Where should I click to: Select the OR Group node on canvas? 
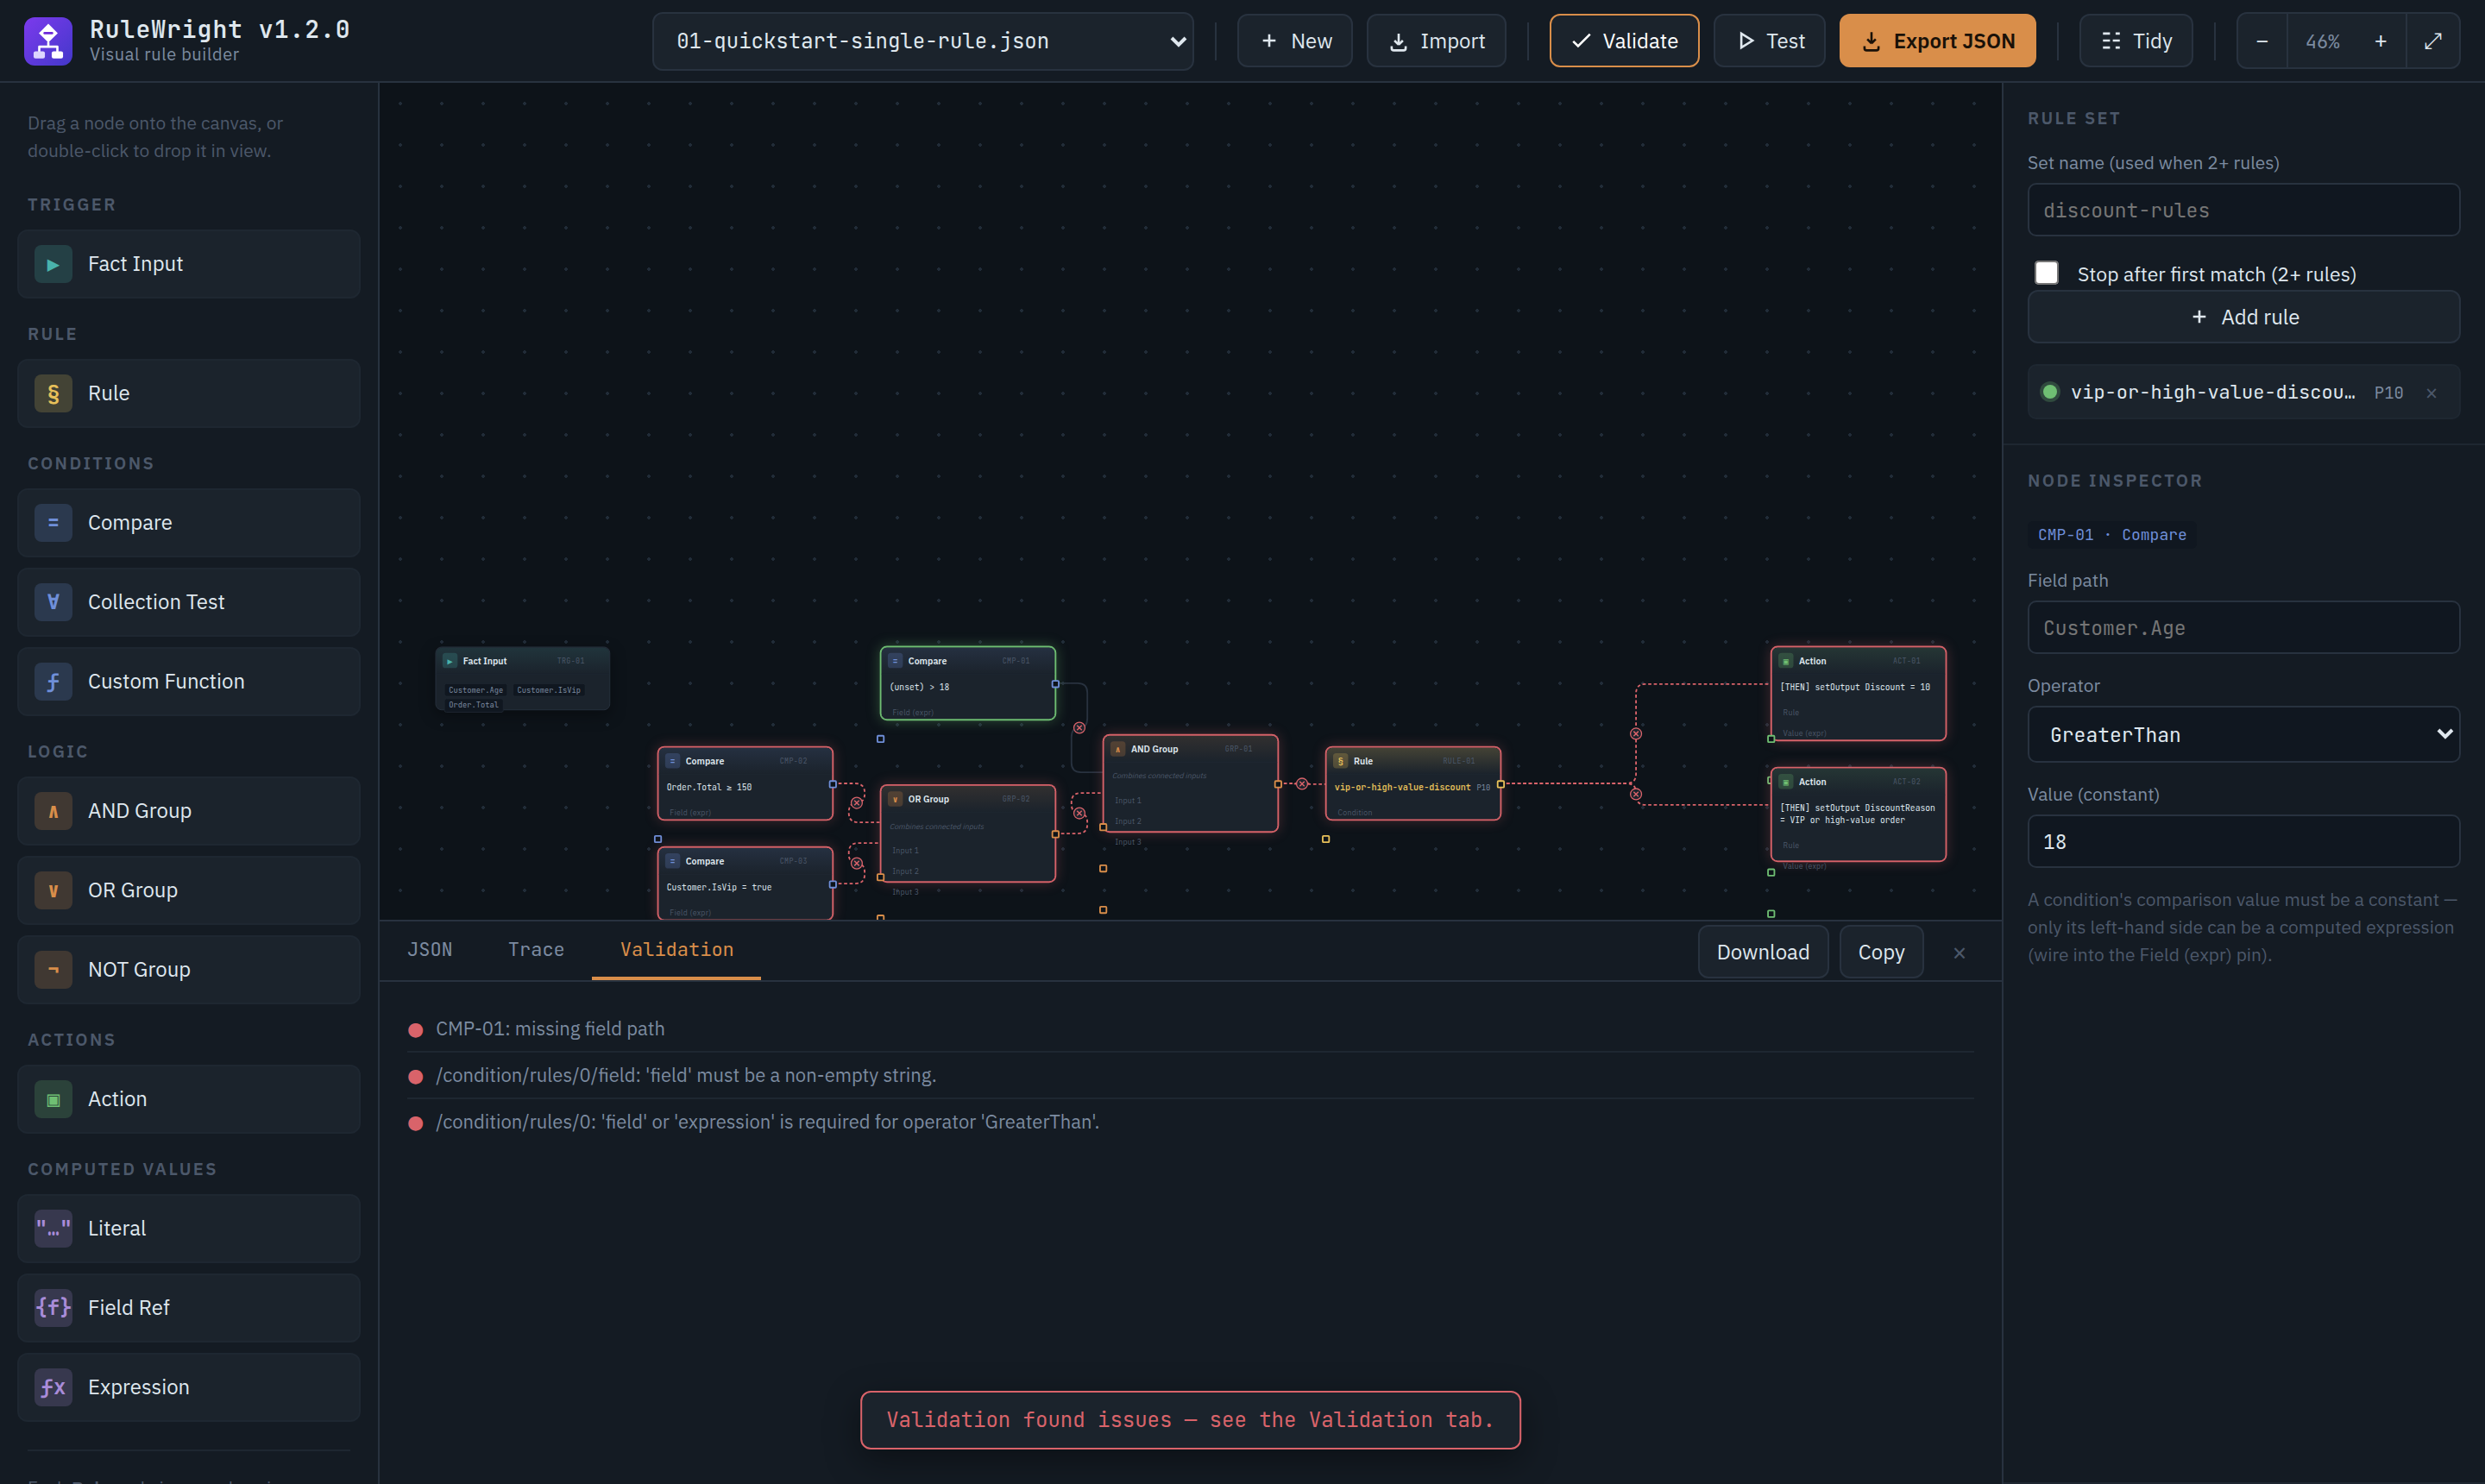[967, 833]
